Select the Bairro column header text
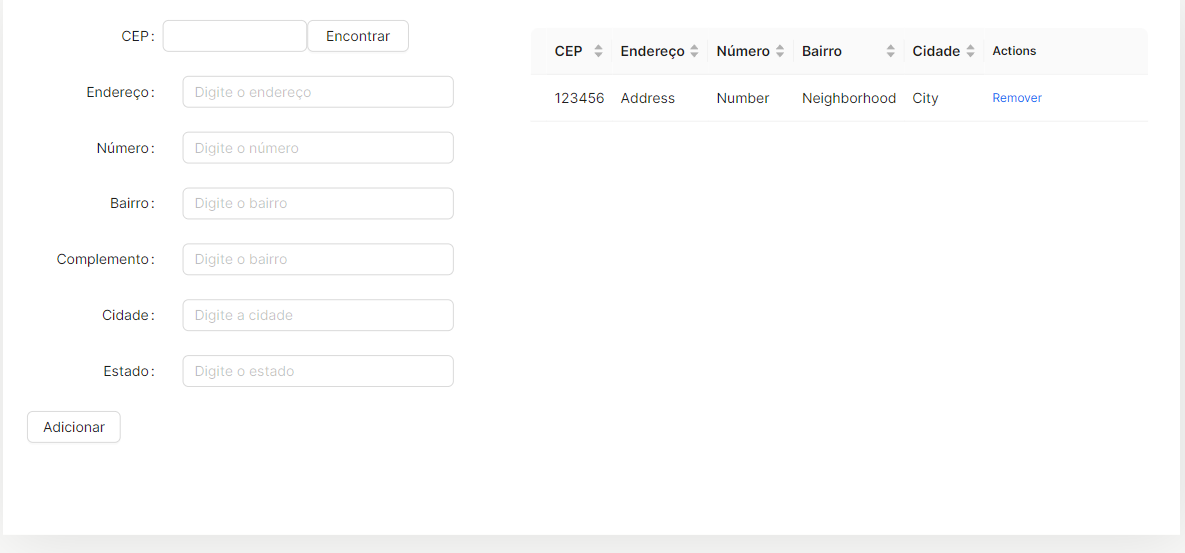The height and width of the screenshot is (553, 1185). 821,51
